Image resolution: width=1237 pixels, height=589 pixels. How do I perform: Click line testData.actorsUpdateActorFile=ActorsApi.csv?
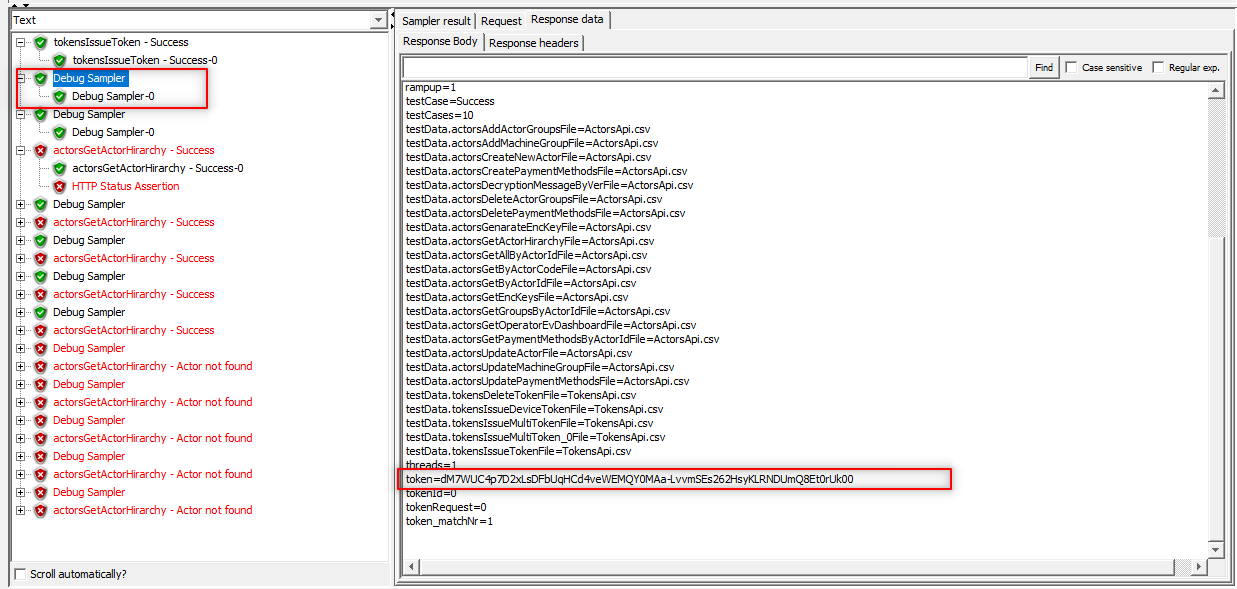[x=519, y=353]
